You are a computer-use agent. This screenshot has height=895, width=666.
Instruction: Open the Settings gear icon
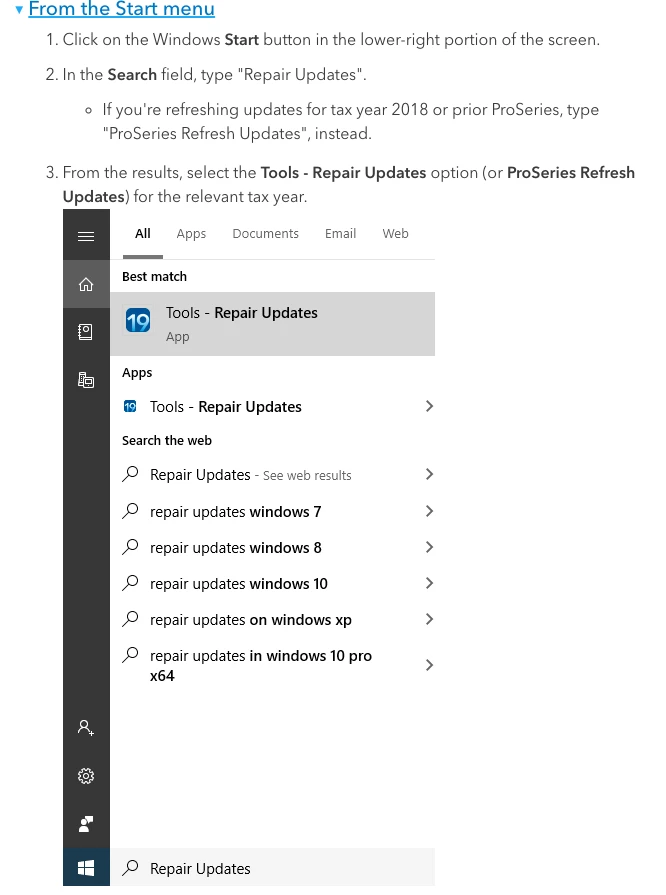(x=86, y=776)
